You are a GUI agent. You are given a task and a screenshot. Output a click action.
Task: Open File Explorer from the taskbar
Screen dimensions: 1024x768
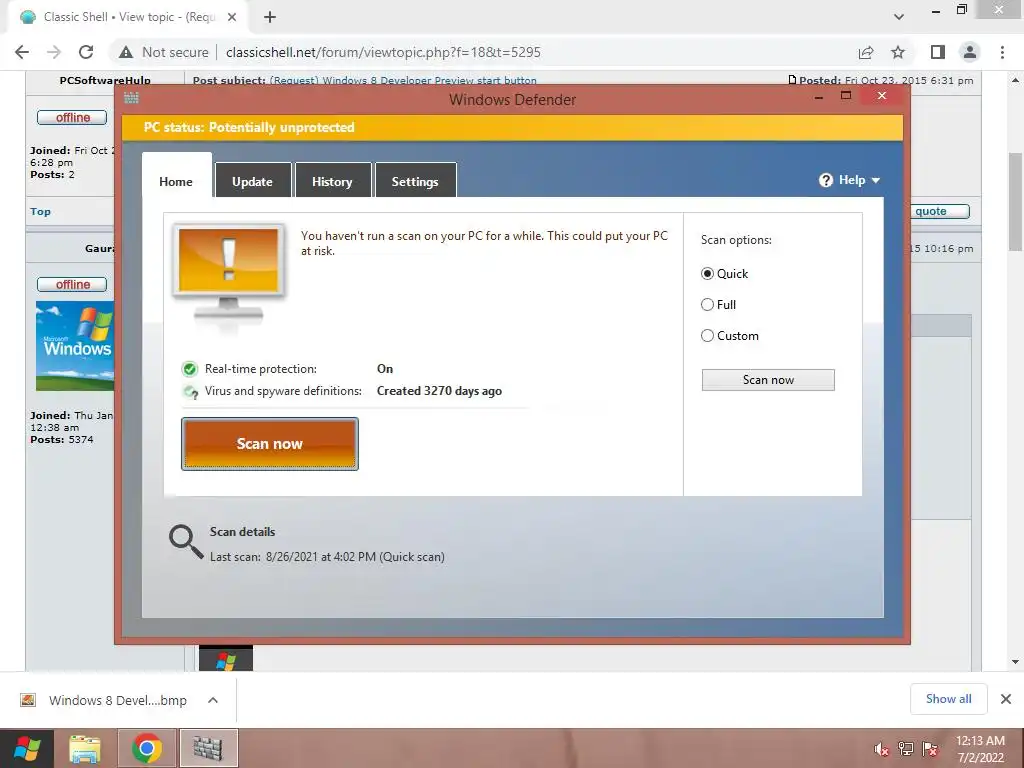click(86, 748)
